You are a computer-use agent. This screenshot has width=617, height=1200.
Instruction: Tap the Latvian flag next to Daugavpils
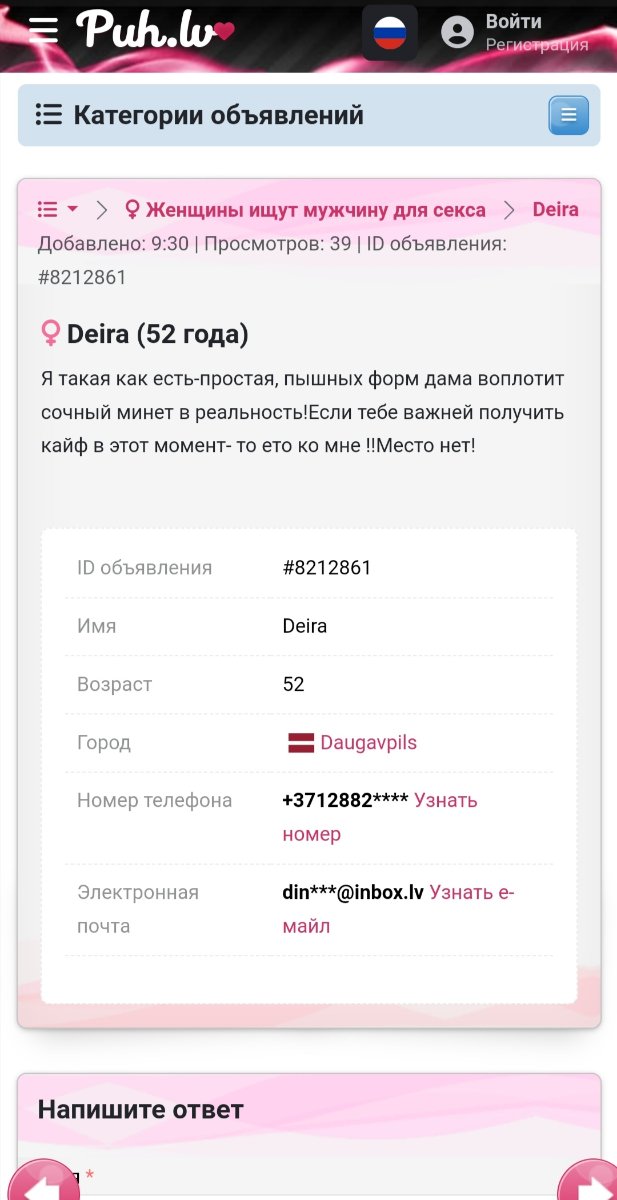click(301, 743)
